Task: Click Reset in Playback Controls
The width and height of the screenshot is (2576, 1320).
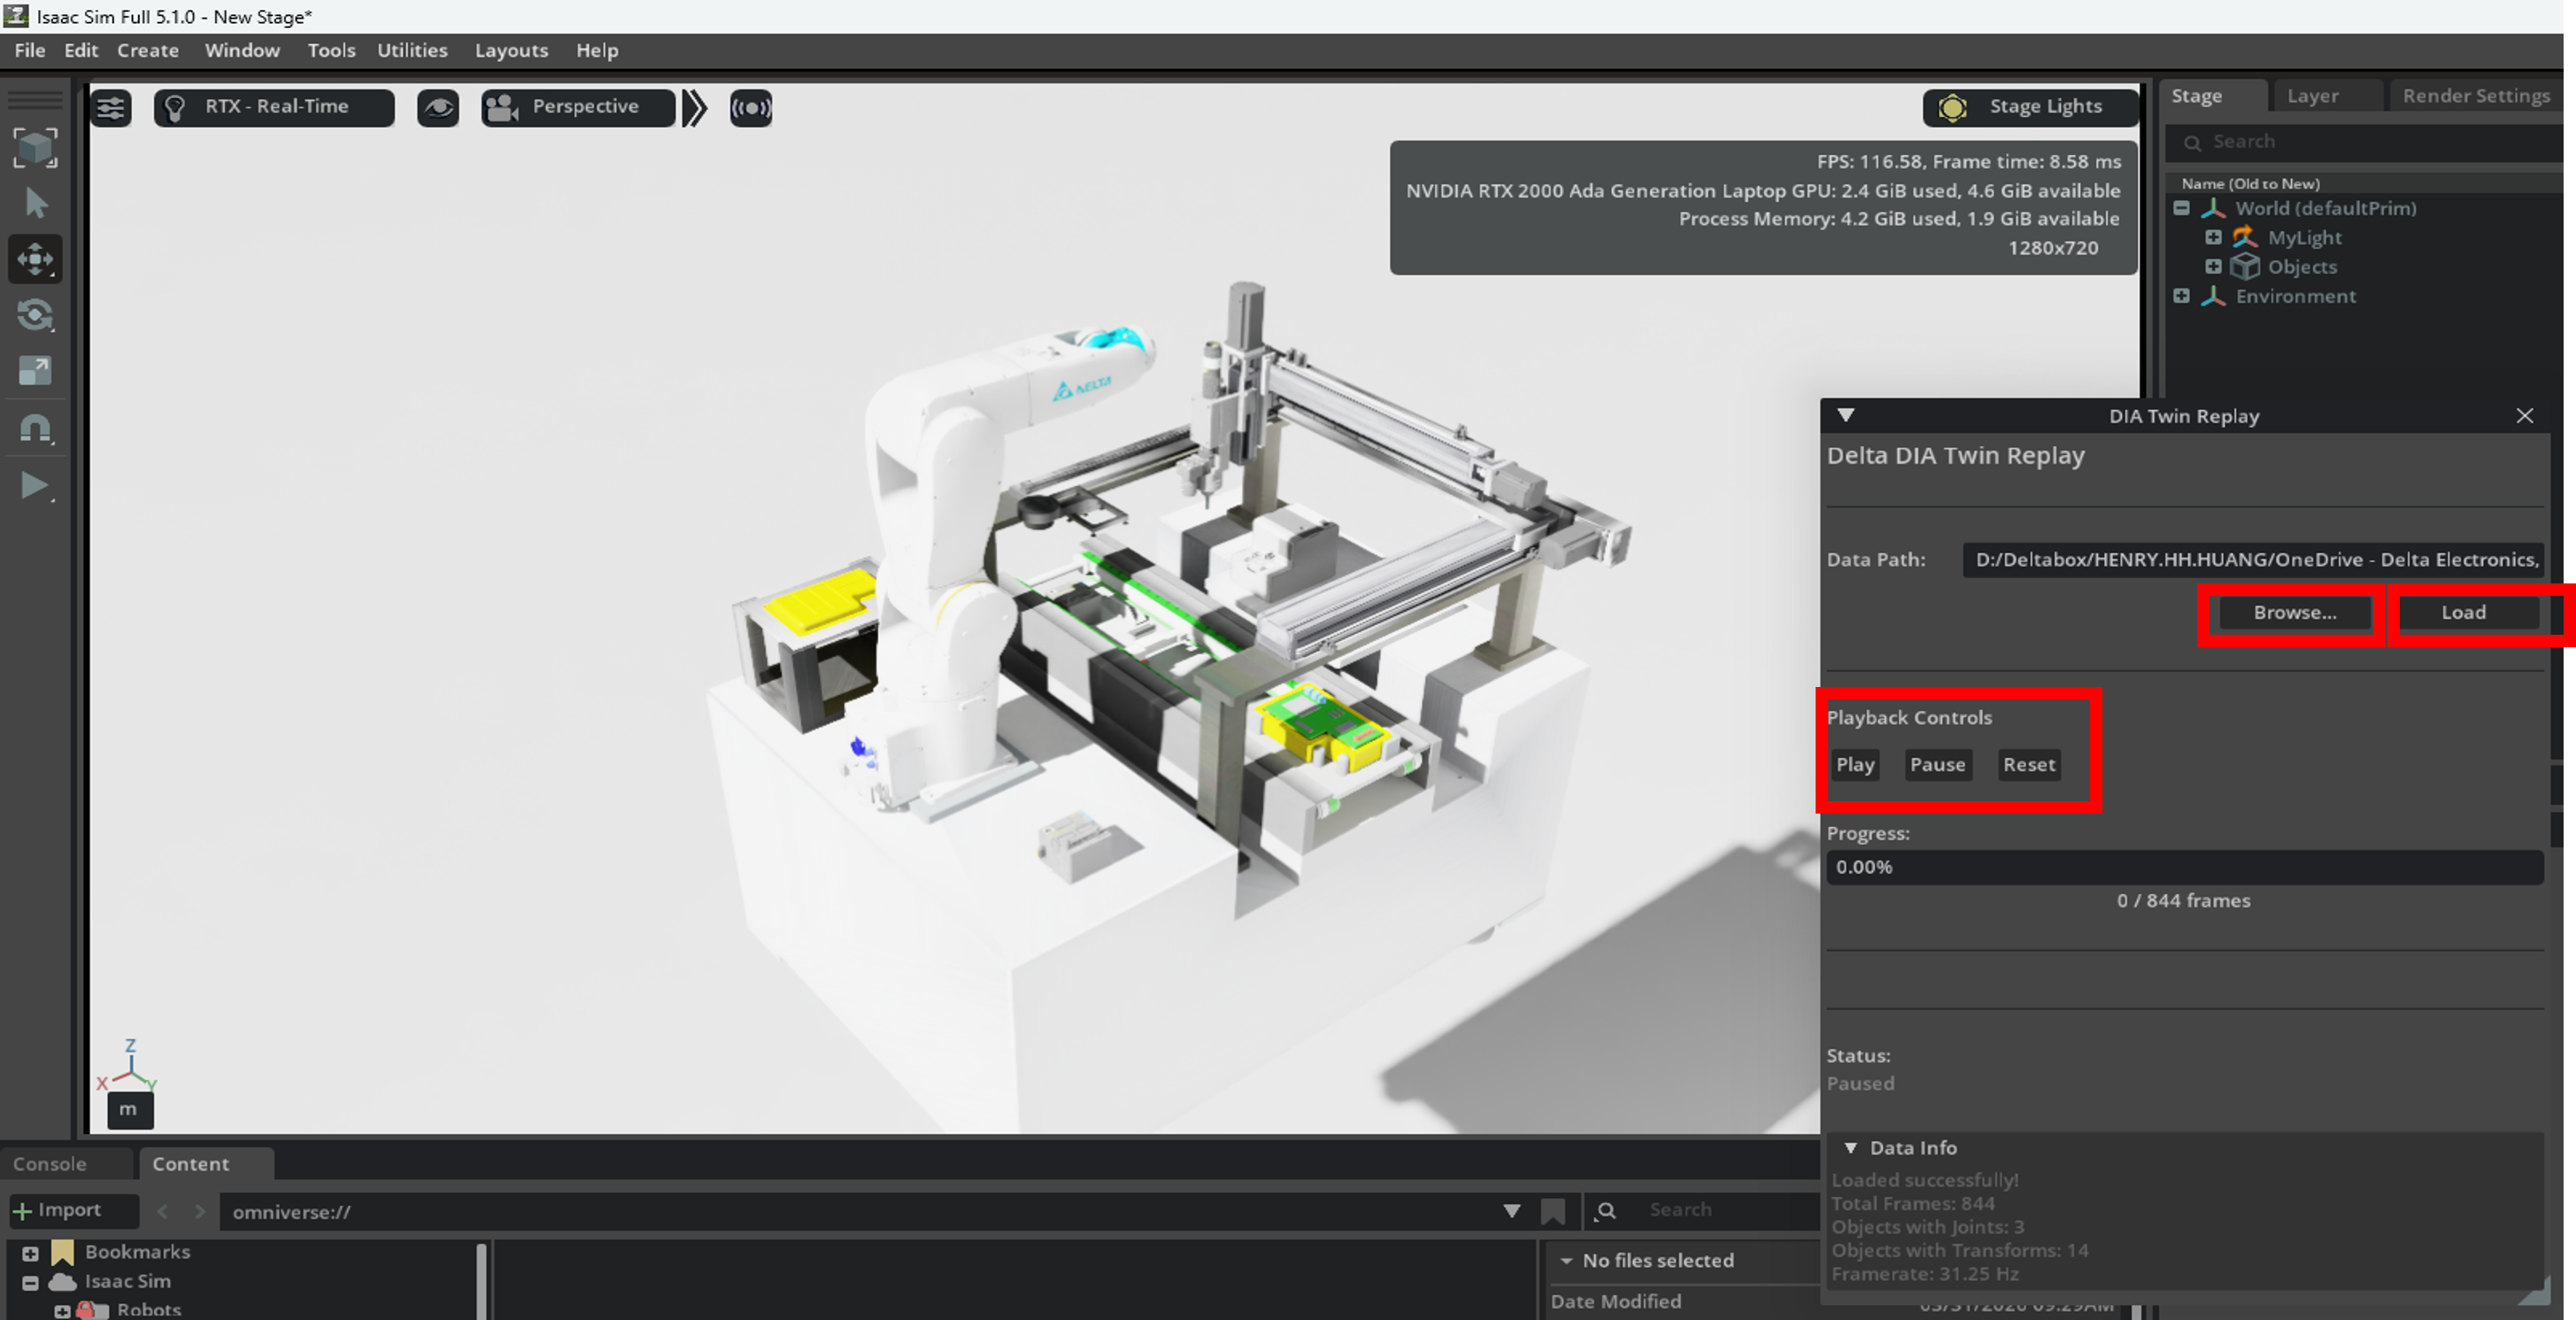Action: click(2028, 765)
